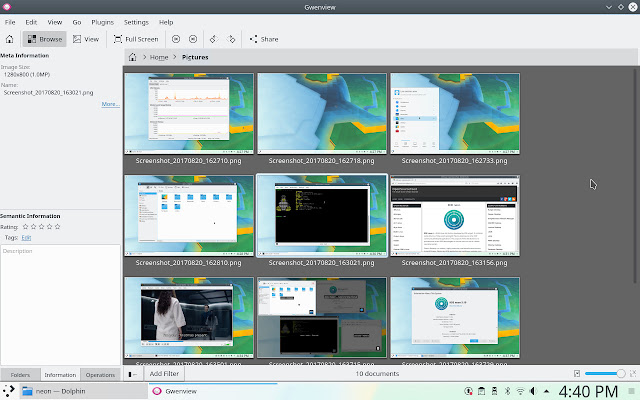640x400 pixels.
Task: Switch to View mode
Action: point(86,39)
